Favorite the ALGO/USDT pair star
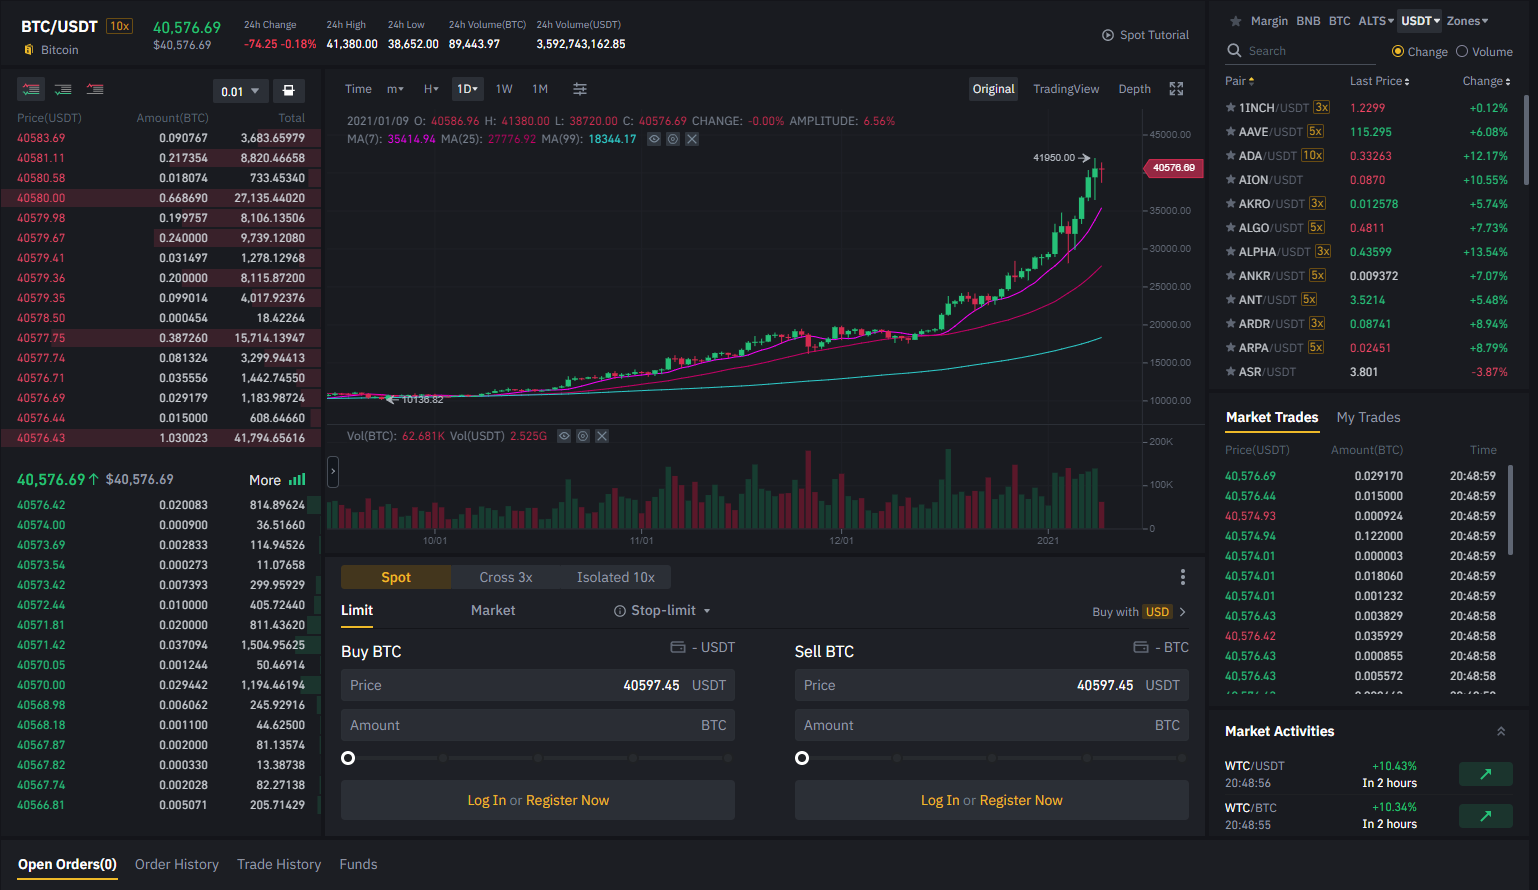Screen dimensions: 1538x890 [x=1231, y=228]
